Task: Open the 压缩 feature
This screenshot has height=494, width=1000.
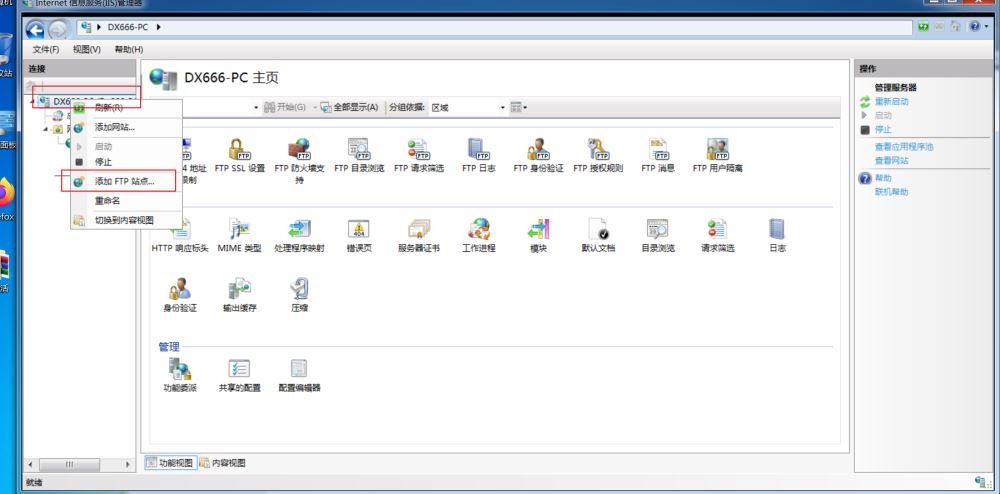Action: (x=299, y=295)
